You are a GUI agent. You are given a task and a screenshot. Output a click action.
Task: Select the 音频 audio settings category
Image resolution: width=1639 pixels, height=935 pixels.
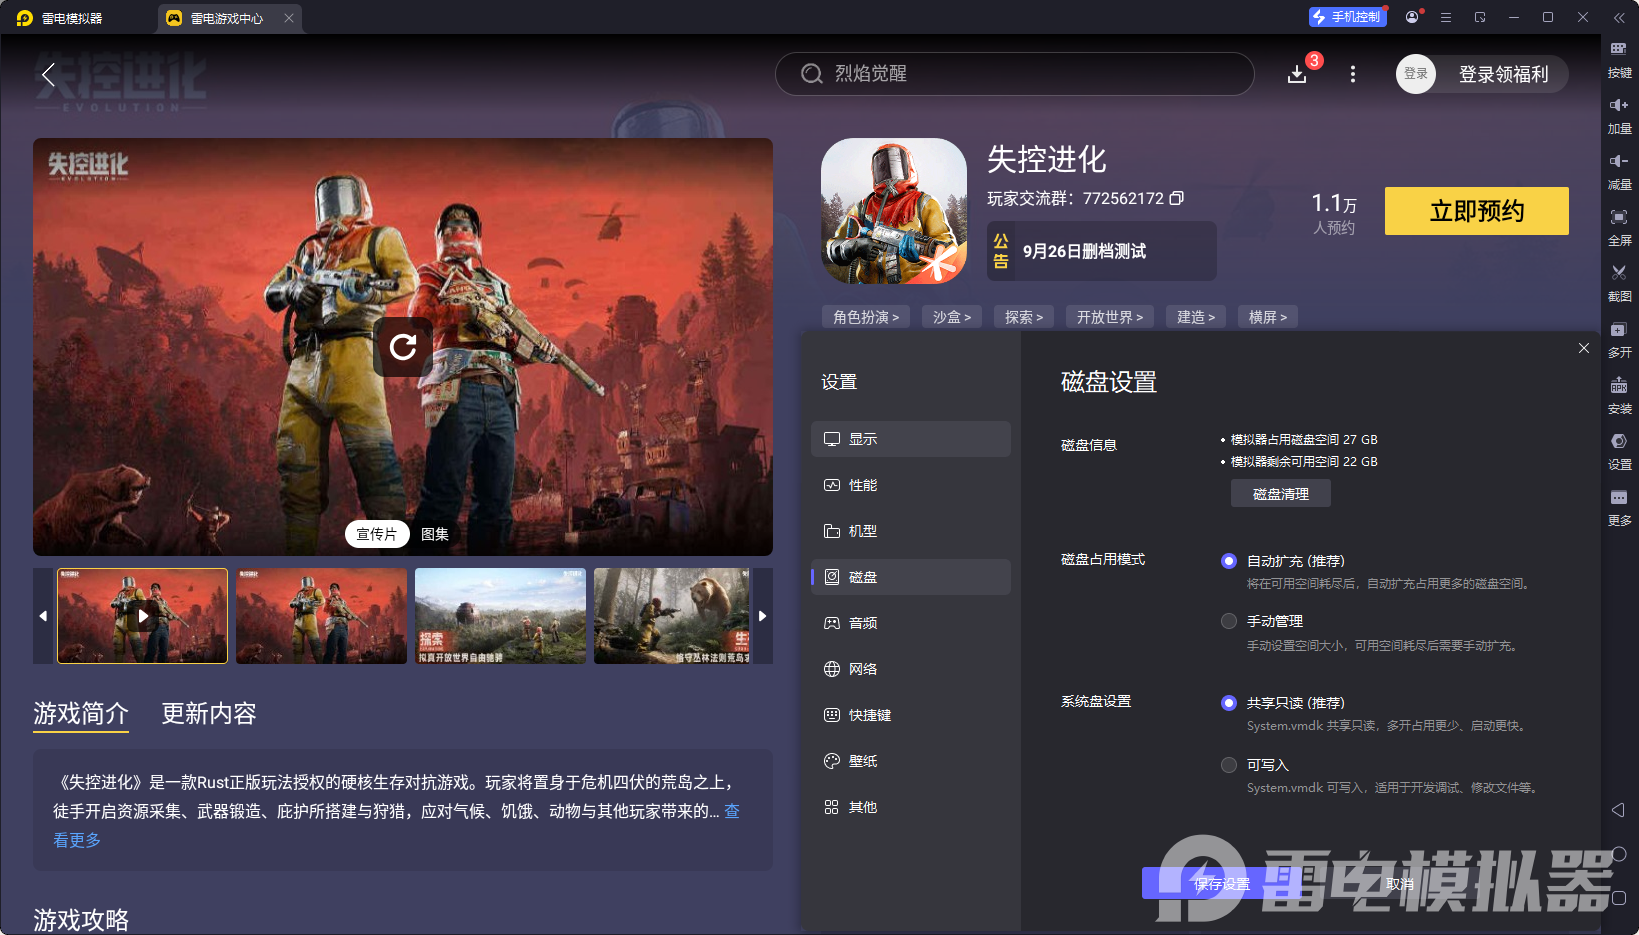tap(862, 622)
